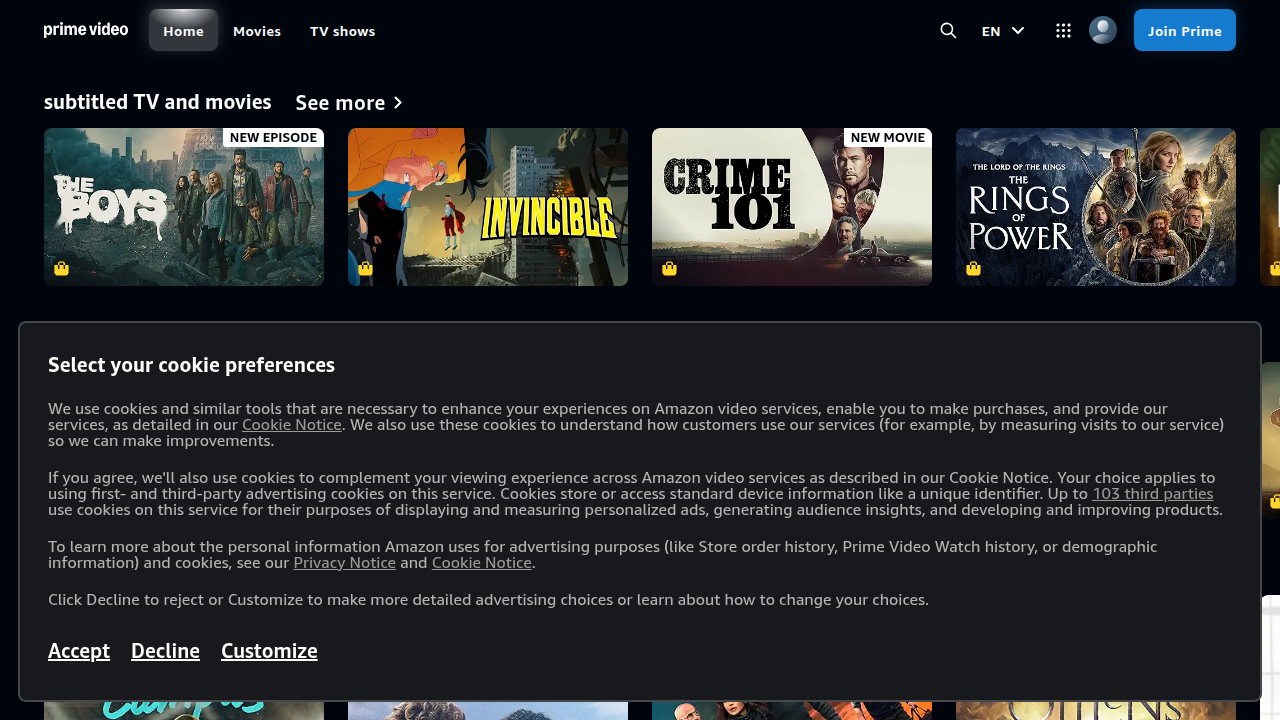Click the See more chevron link

349,103
